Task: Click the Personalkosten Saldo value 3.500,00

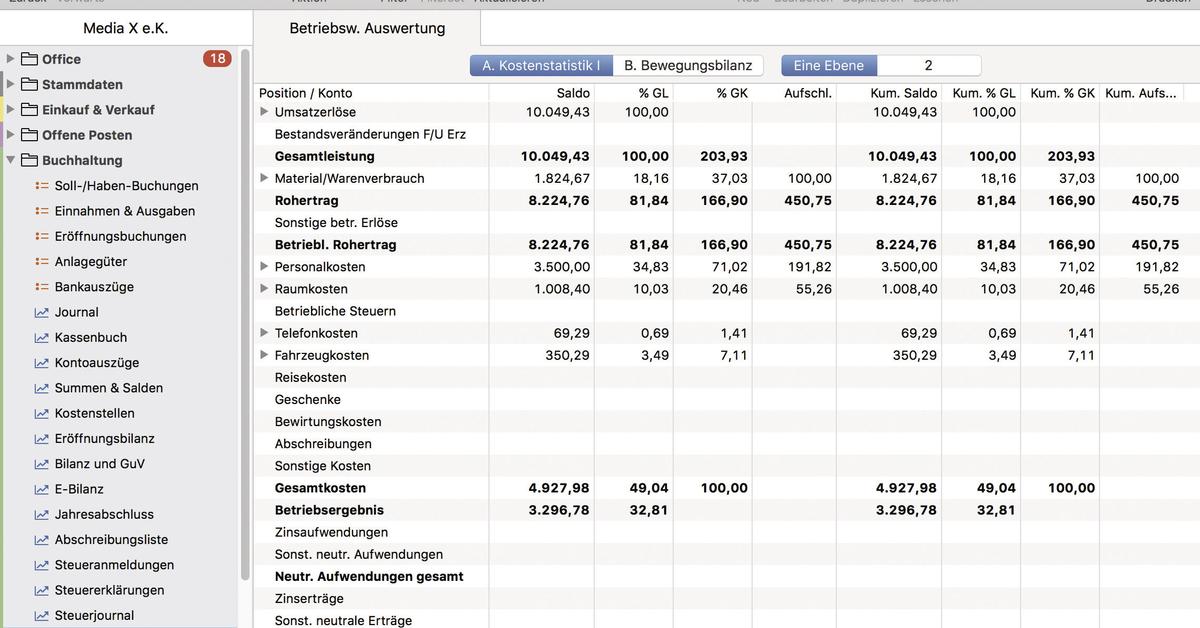Action: click(562, 267)
